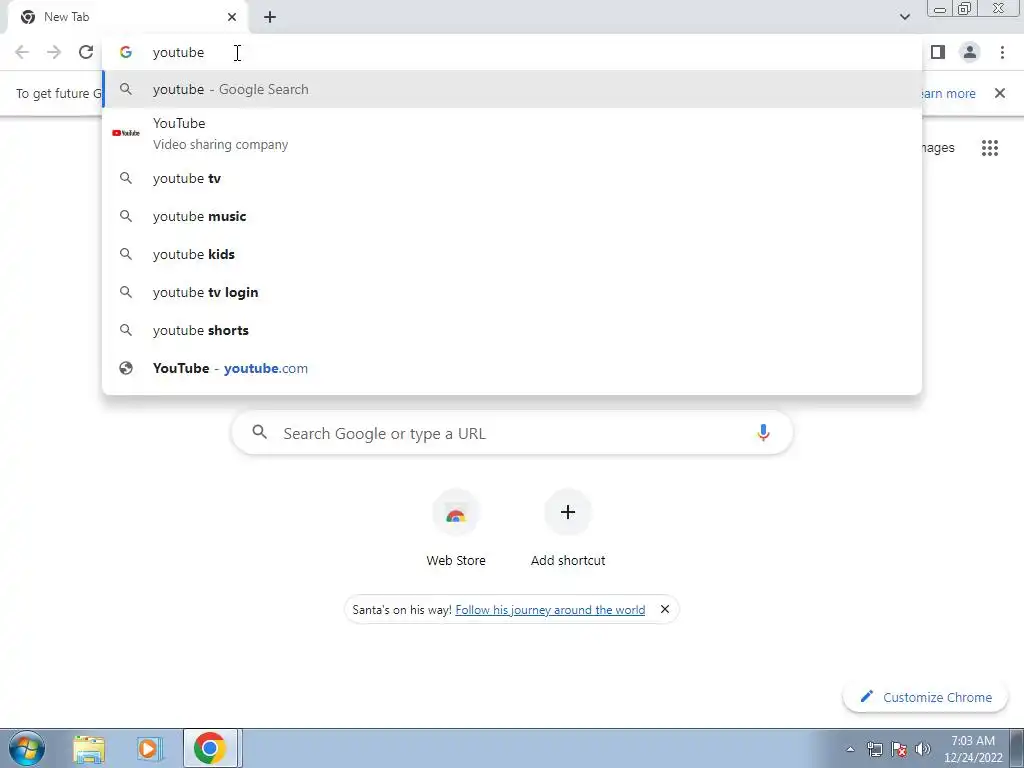The image size is (1024, 768).
Task: Choose 'youtube kids' suggestion
Action: click(x=512, y=254)
